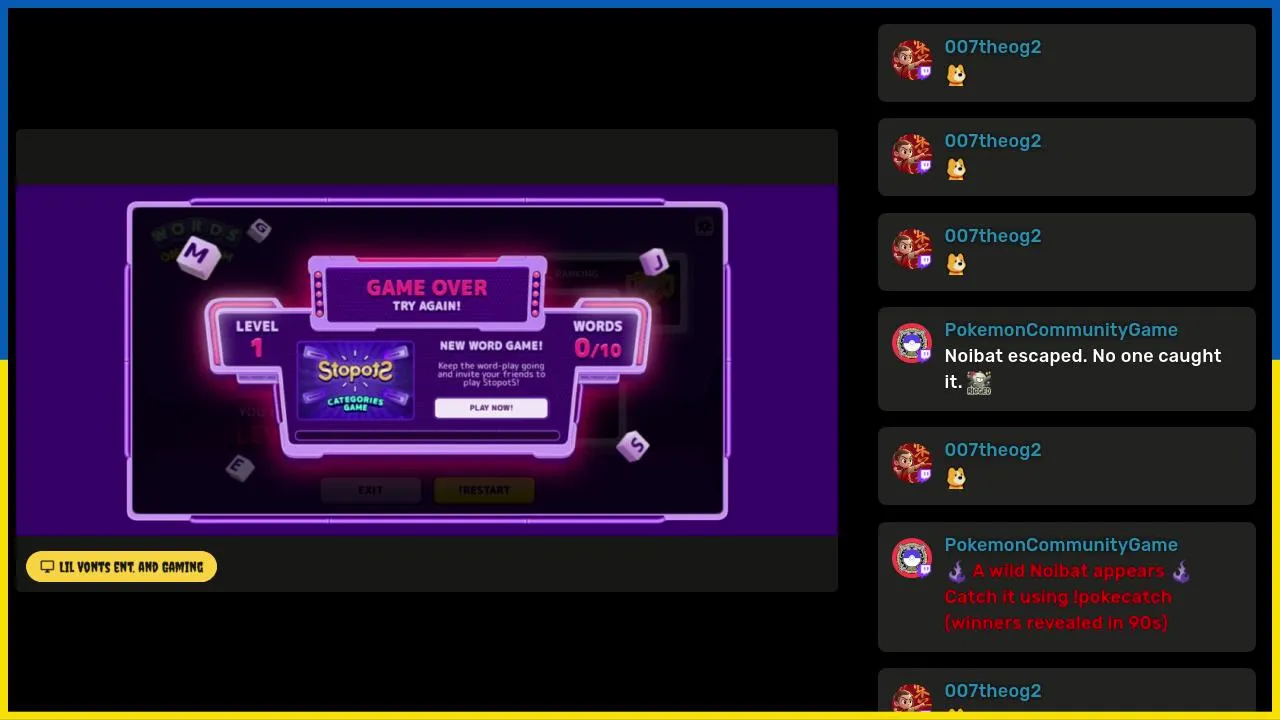Viewport: 1280px width, 720px height.
Task: Click the 'Catch it using !pokecatch' text
Action: 1058,597
